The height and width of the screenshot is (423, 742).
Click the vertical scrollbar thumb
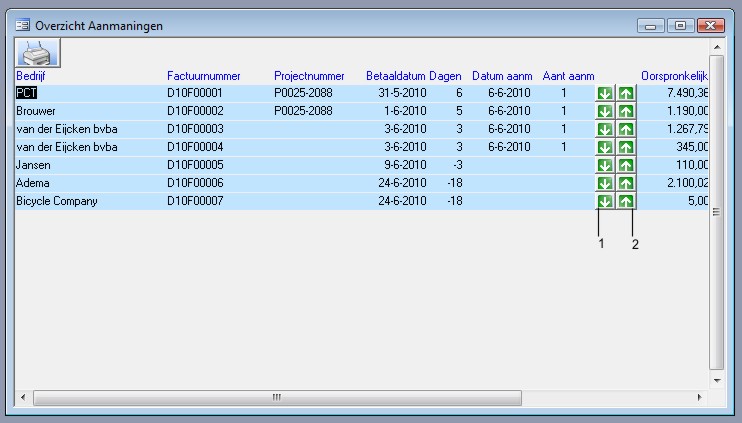tap(717, 212)
